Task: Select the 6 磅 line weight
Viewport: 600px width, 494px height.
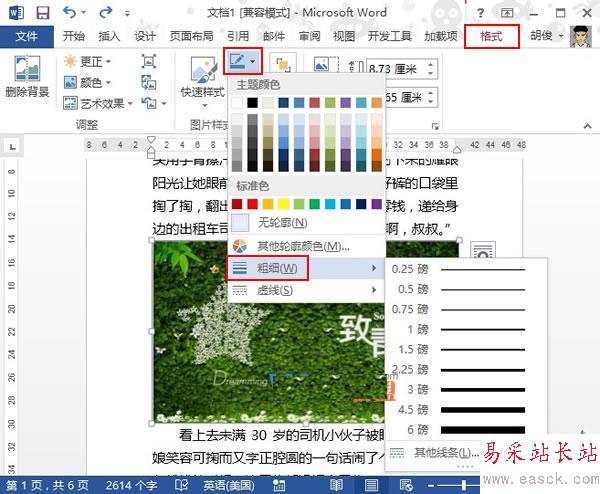Action: click(466, 430)
